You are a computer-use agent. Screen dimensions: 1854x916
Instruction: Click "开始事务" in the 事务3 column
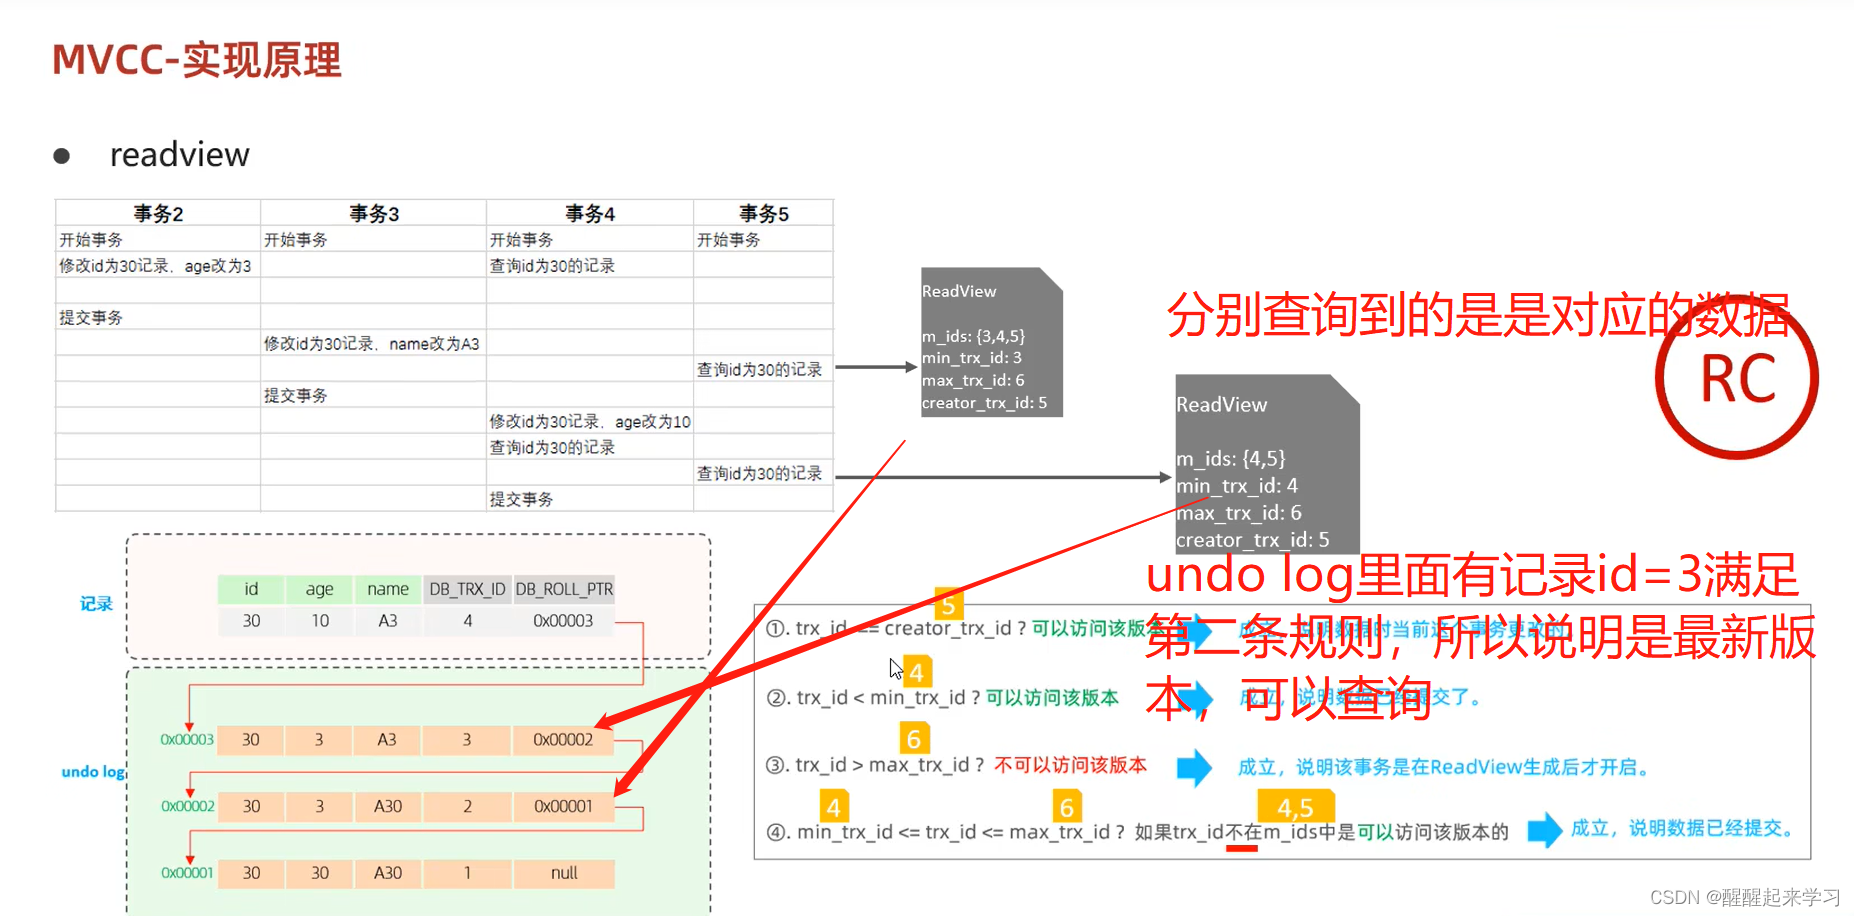click(x=296, y=240)
